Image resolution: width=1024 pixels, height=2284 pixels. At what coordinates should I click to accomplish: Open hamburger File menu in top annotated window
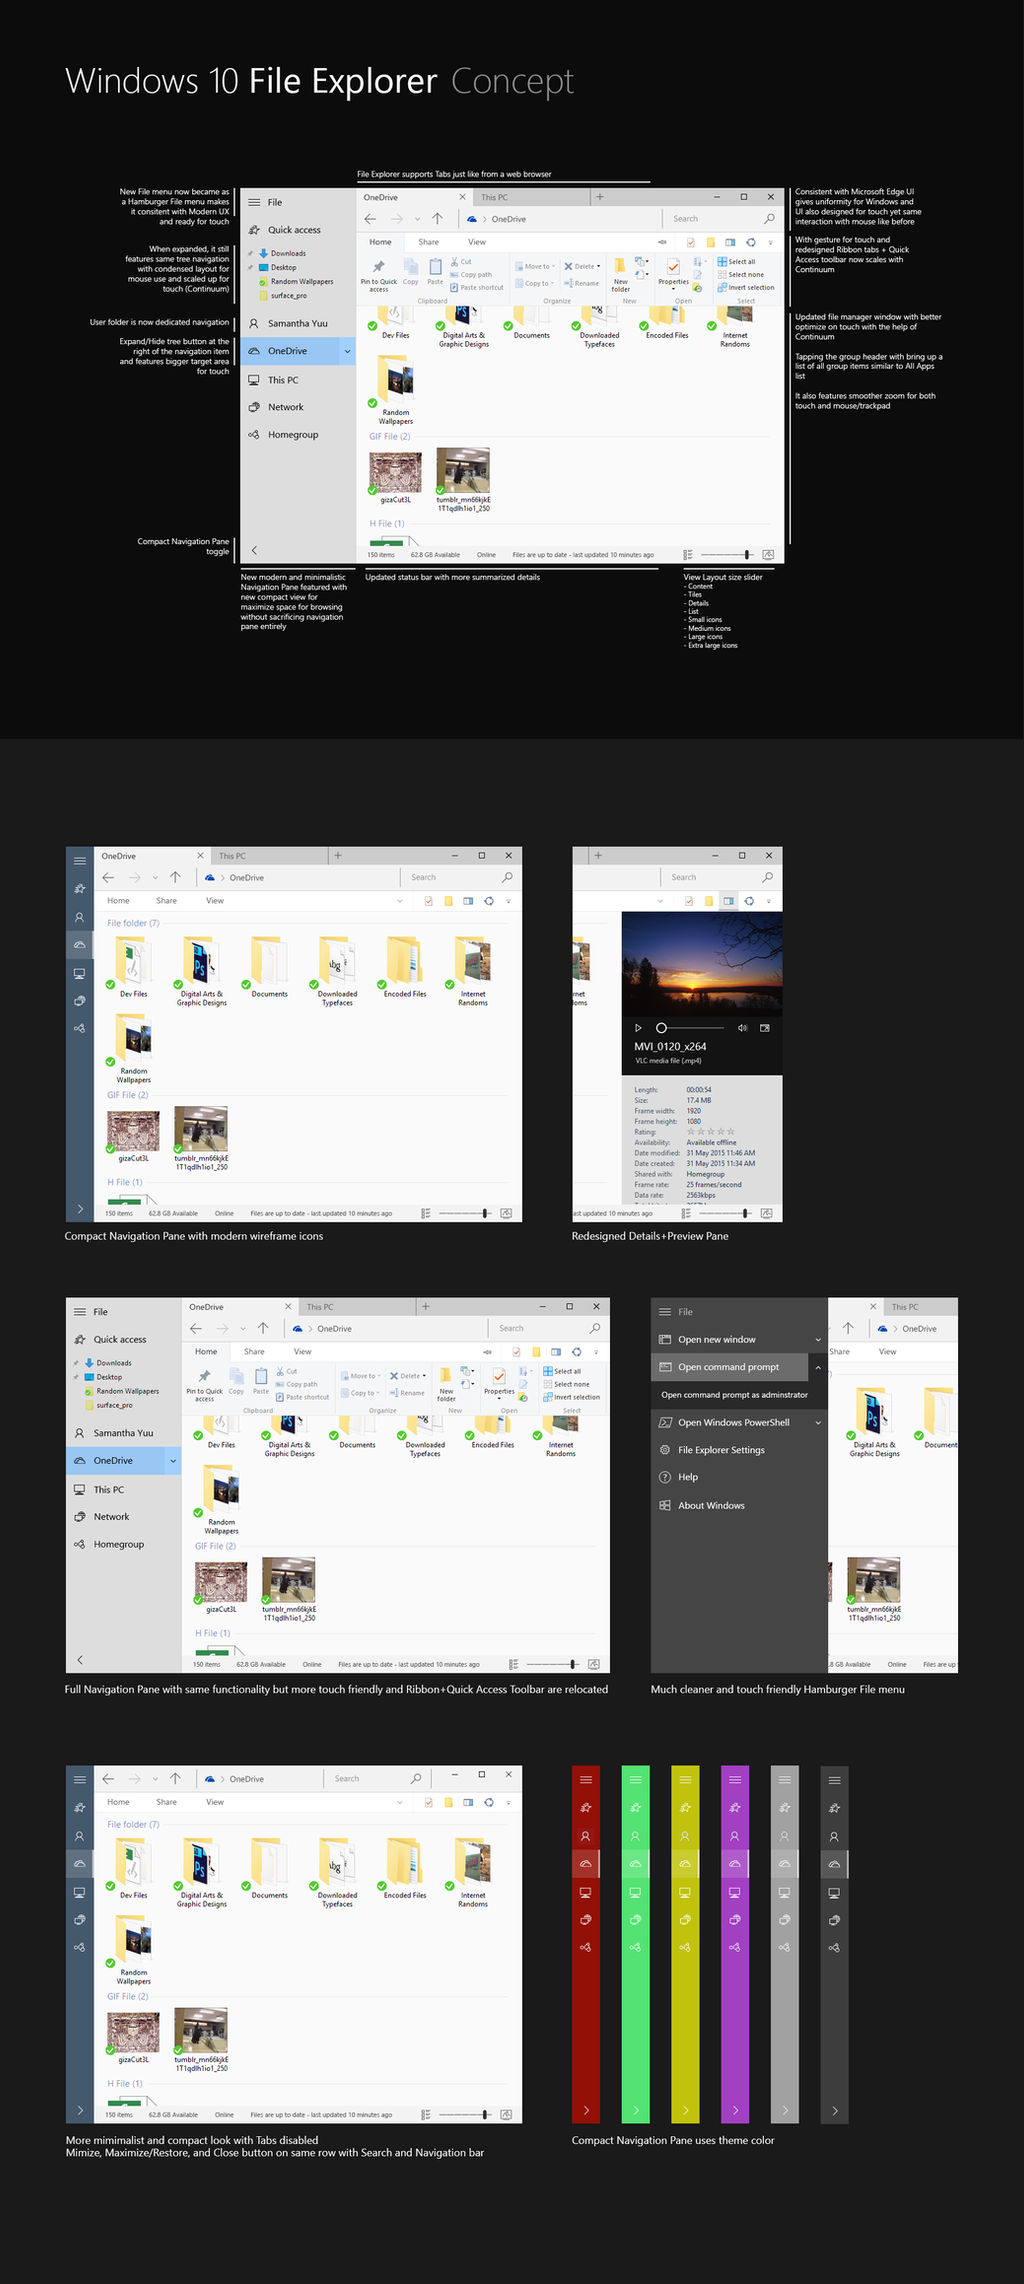coord(255,202)
